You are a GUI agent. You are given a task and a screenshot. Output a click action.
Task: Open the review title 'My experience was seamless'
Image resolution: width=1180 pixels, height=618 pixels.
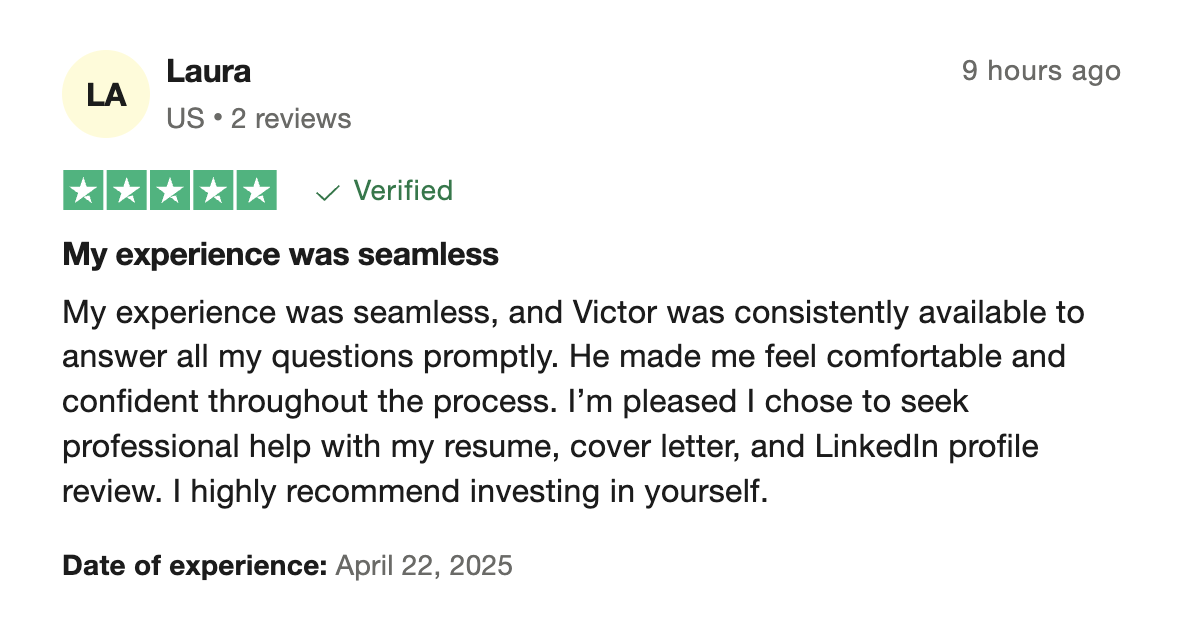click(281, 254)
